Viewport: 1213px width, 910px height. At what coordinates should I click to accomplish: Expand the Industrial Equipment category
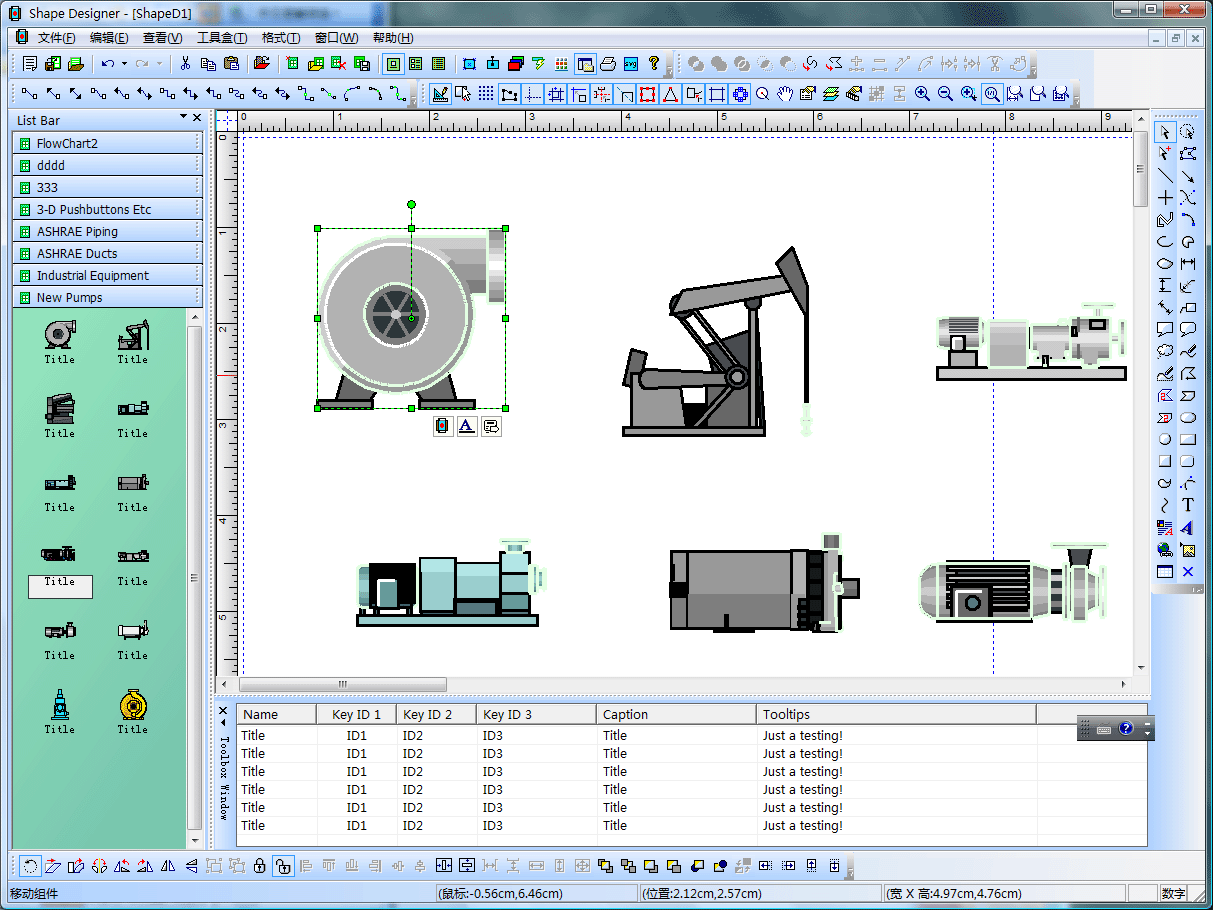(x=93, y=275)
